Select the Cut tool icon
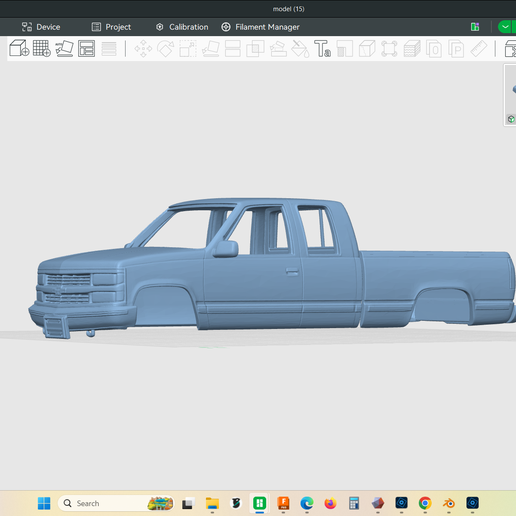This screenshot has width=516, height=516. pos(233,49)
